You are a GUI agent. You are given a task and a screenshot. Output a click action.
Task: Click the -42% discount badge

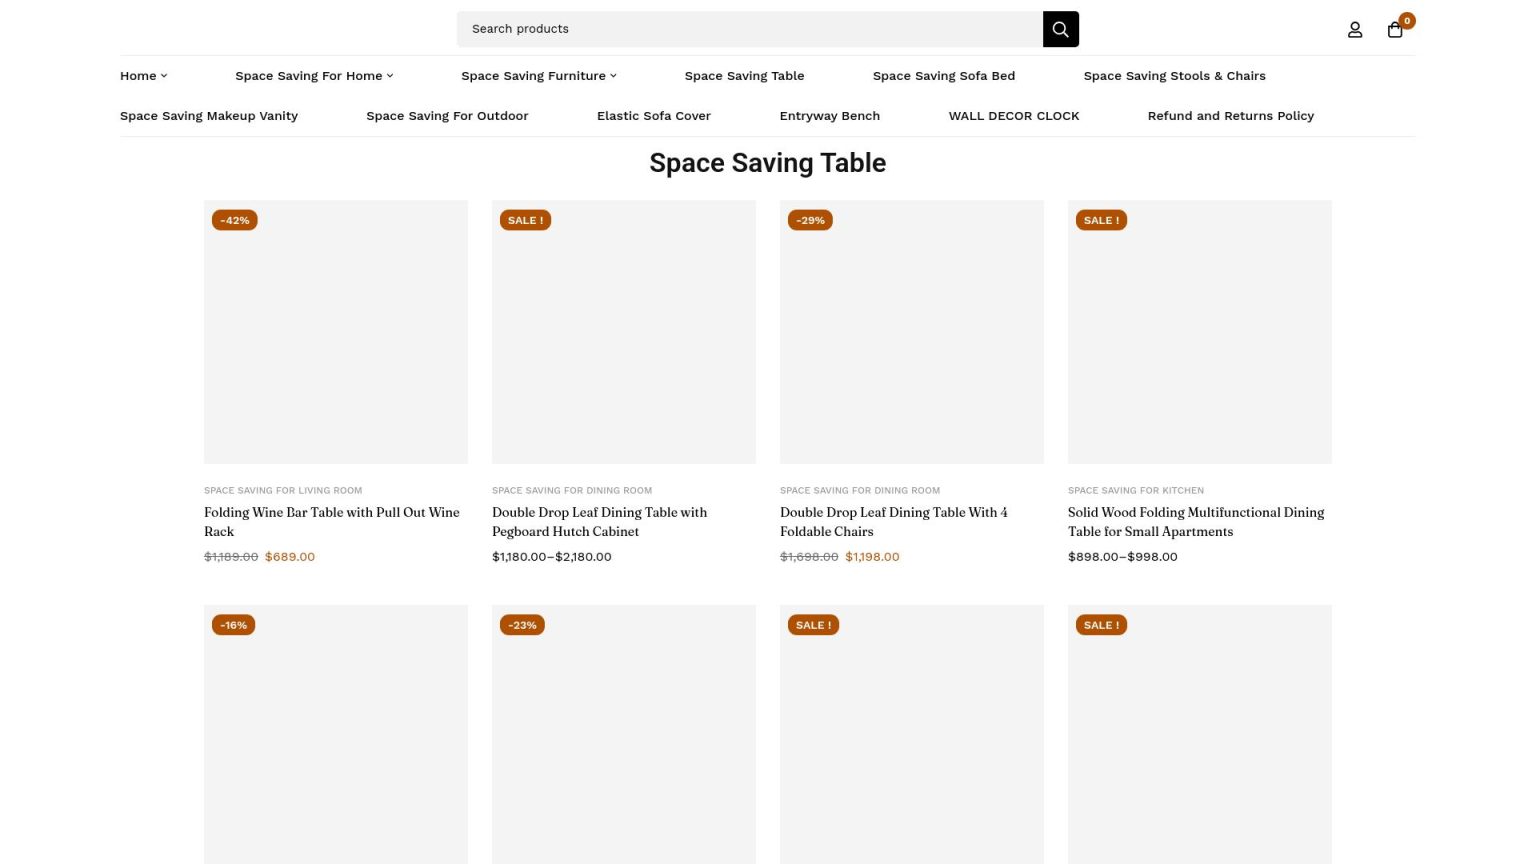point(235,220)
